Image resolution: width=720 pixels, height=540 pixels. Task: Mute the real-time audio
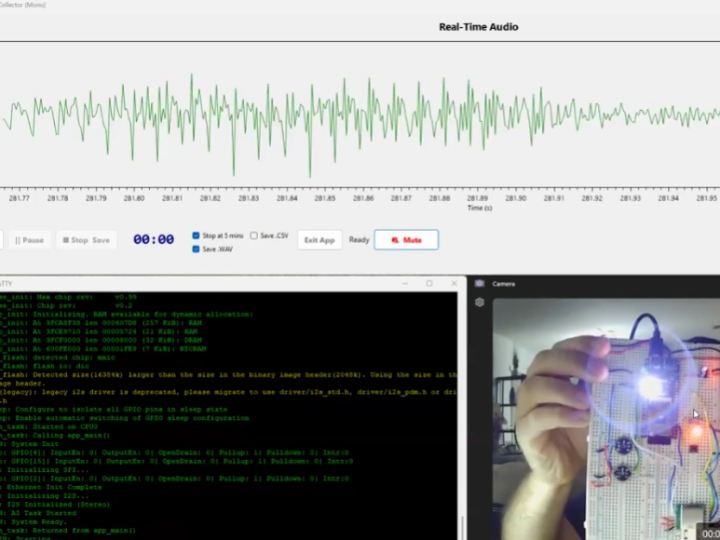pyautogui.click(x=406, y=240)
